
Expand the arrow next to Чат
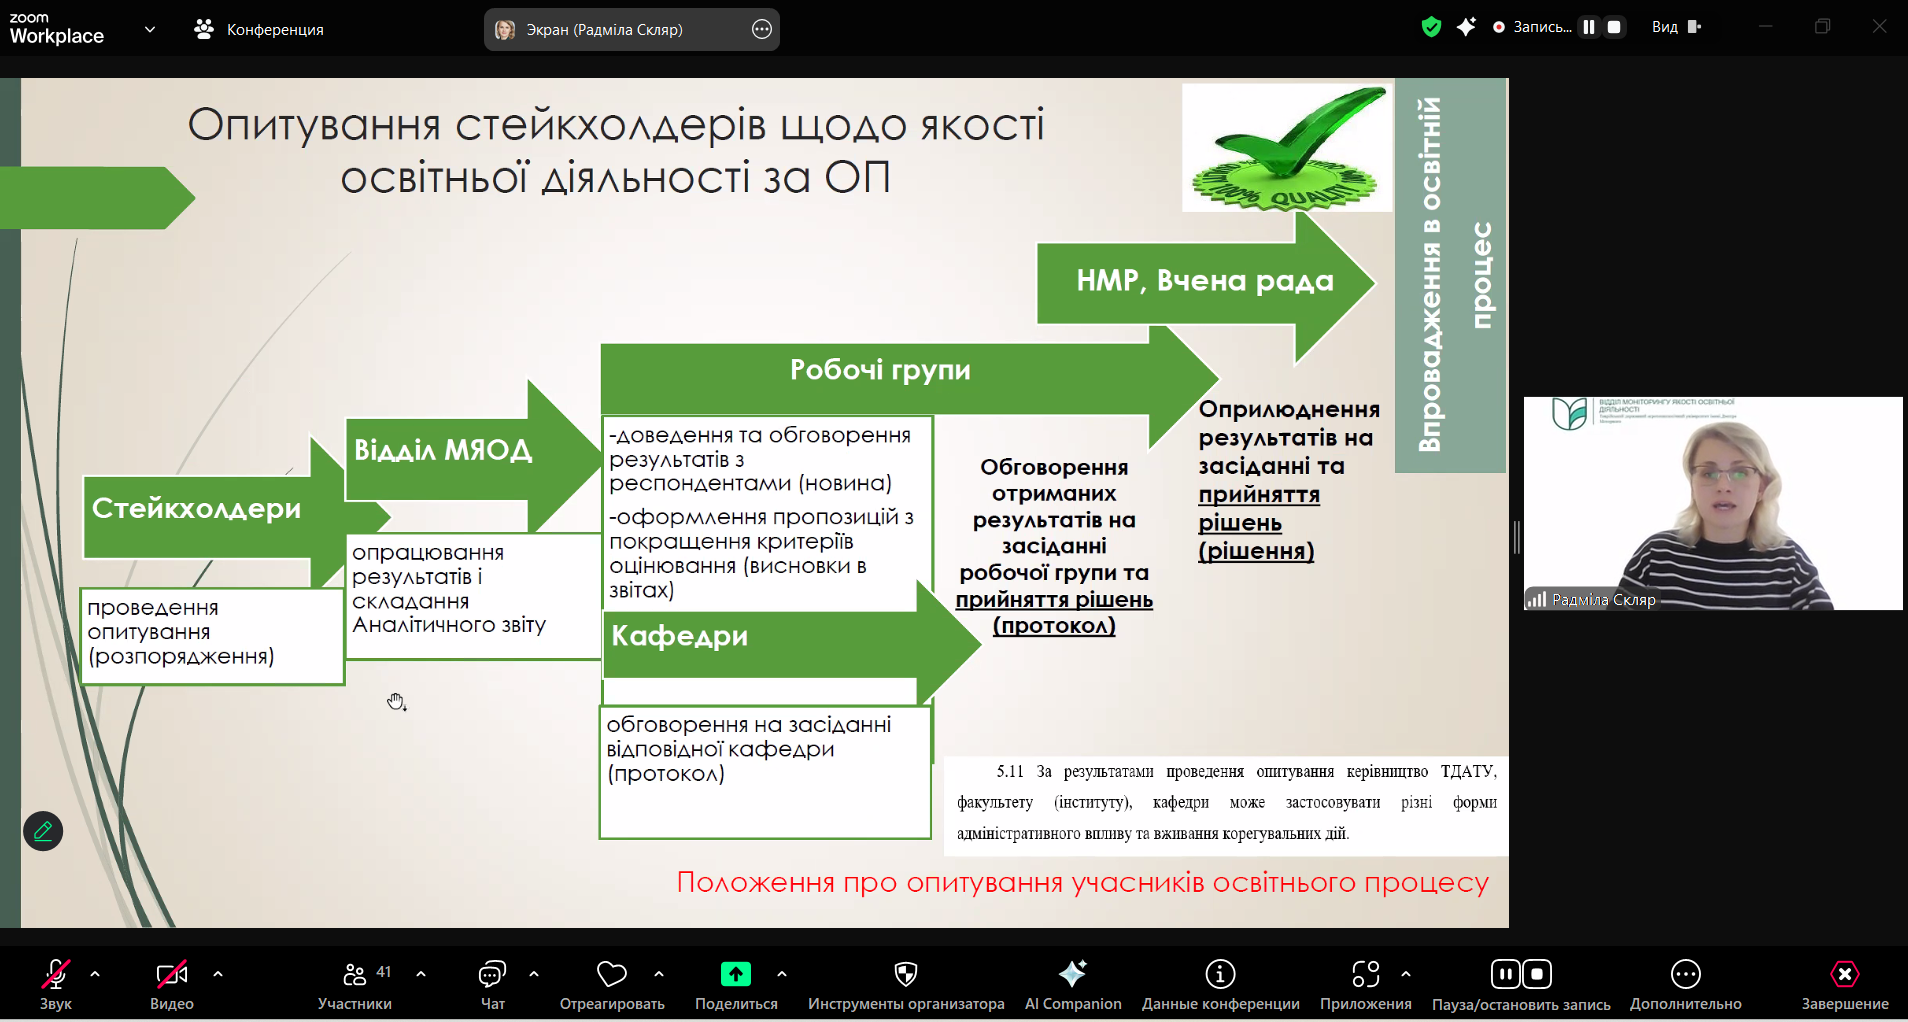(x=534, y=973)
